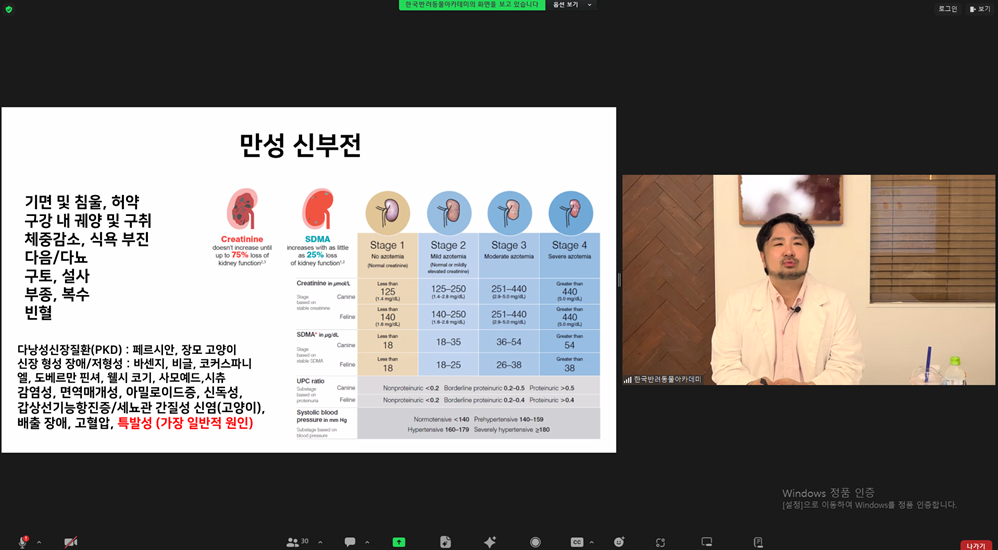This screenshot has width=998, height=550.
Task: Open the chat bubble icon
Action: point(350,542)
